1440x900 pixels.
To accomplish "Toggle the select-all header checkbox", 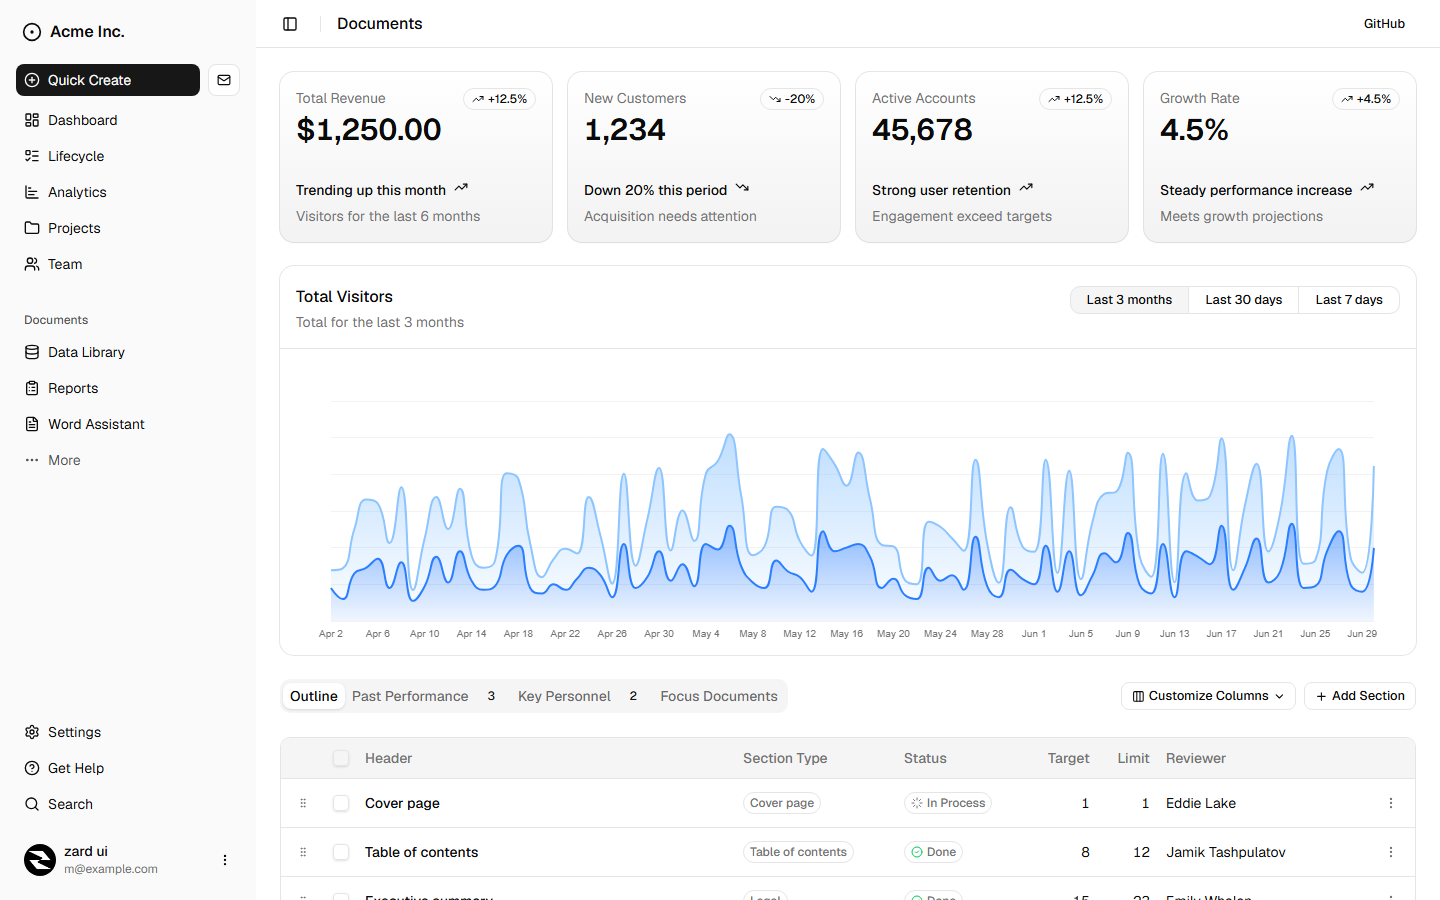I will pos(341,758).
